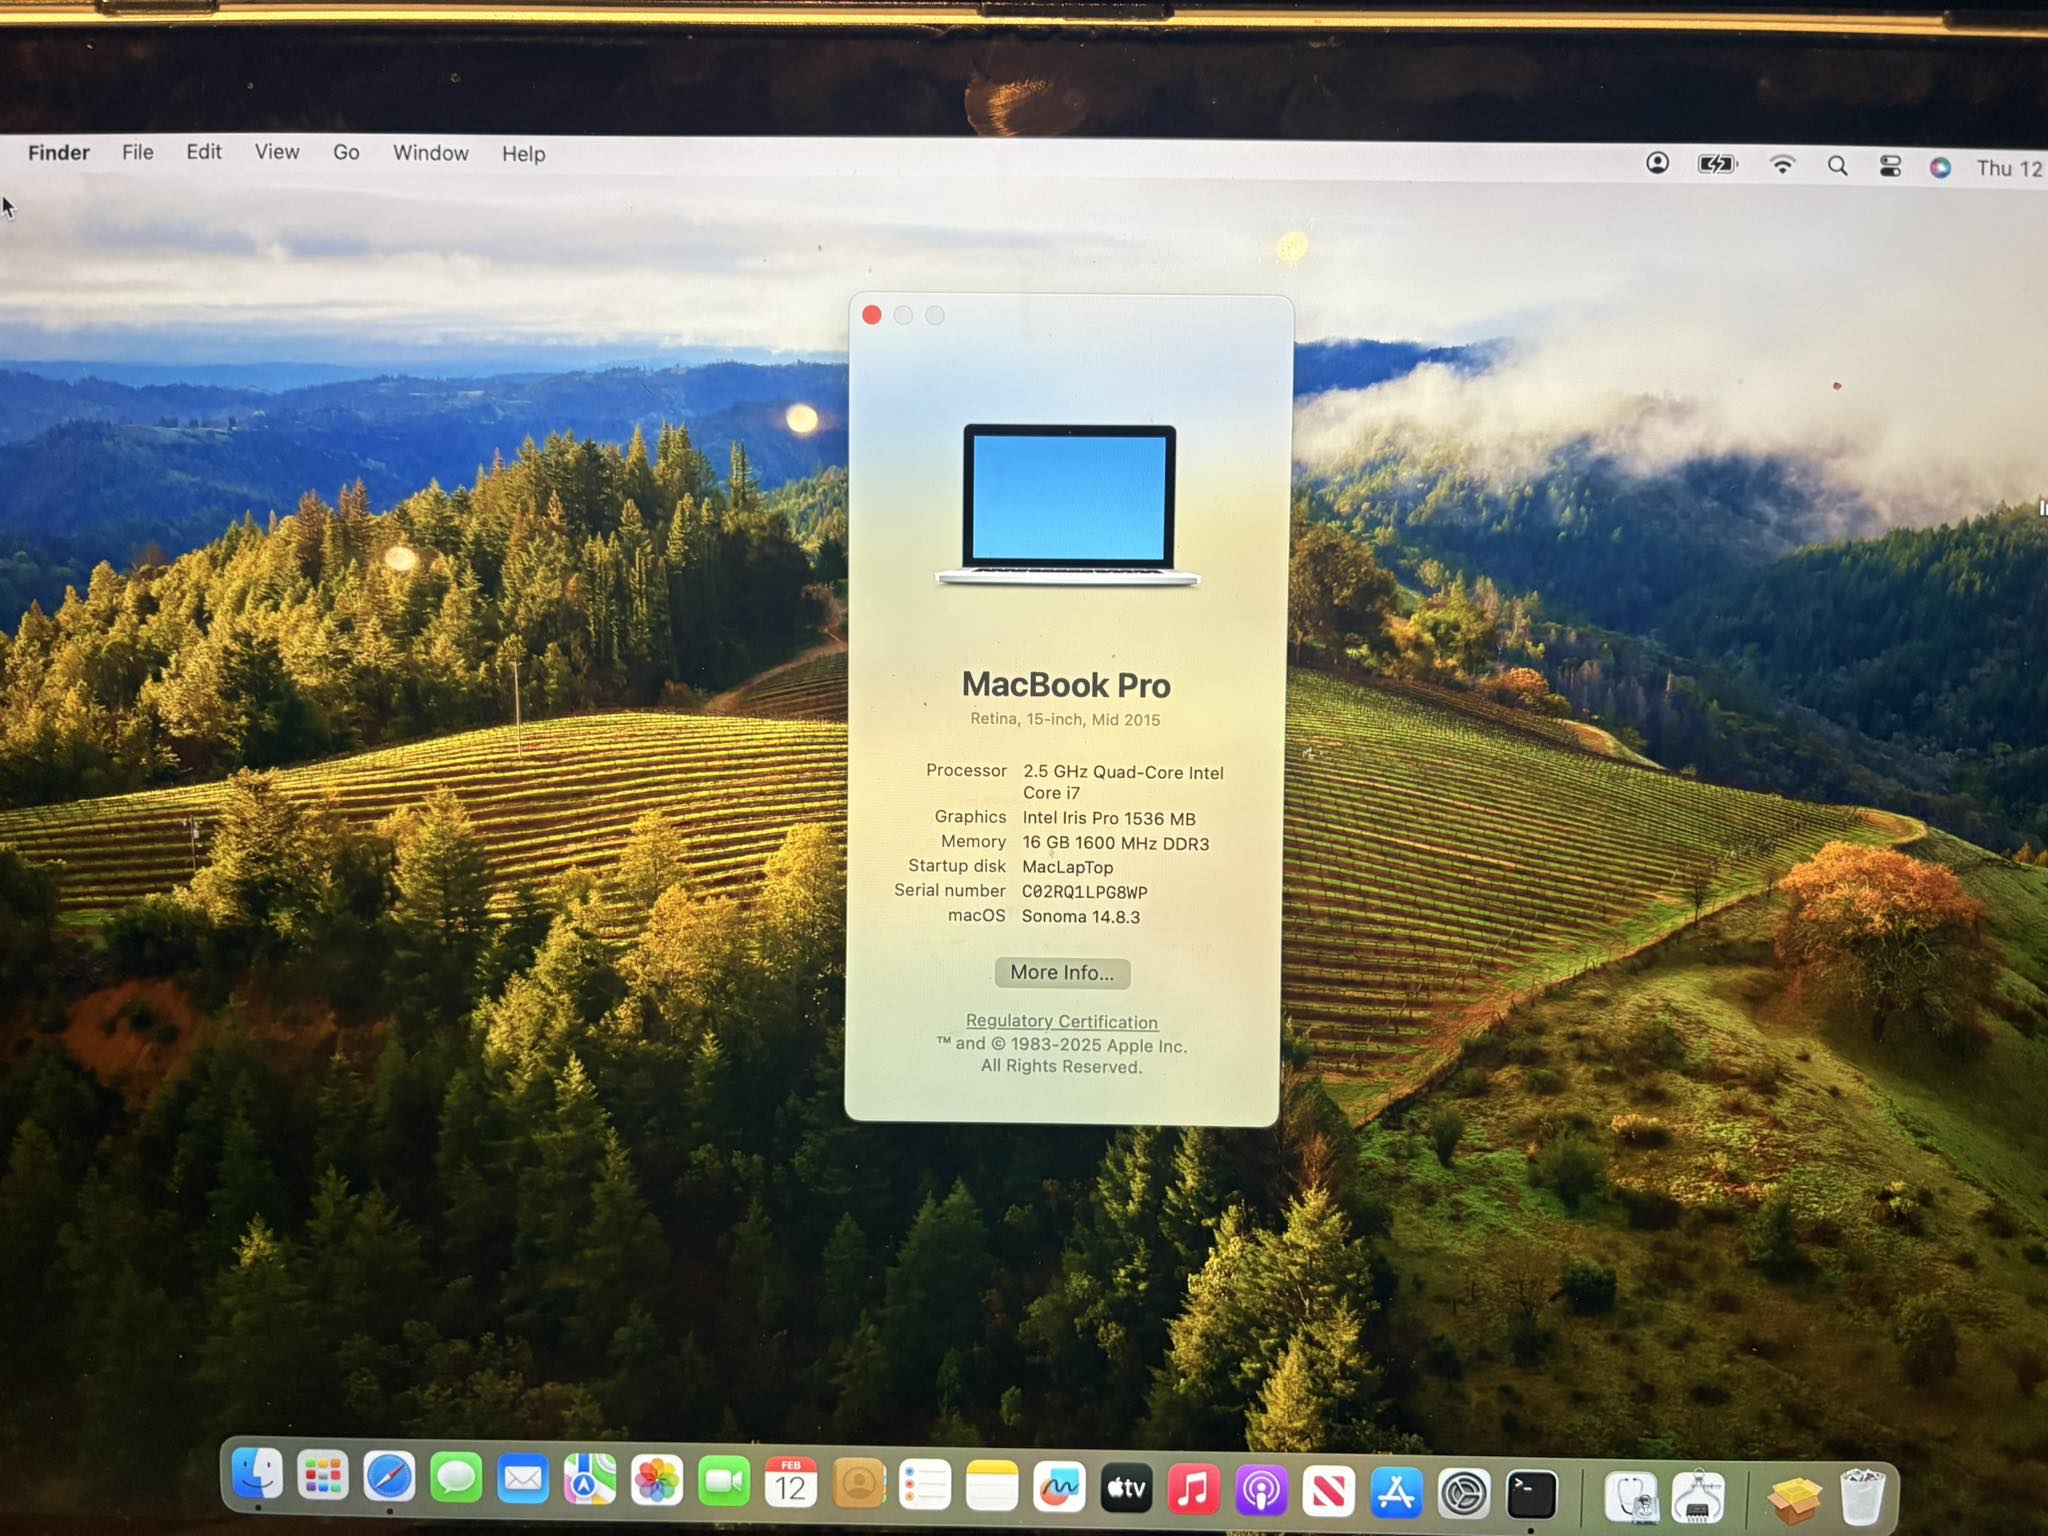Open Launchpad in the Dock
This screenshot has height=1536, width=2048.
click(323, 1476)
